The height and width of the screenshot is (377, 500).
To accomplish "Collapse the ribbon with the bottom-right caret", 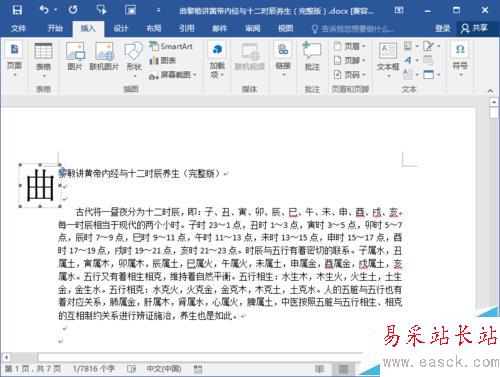I will pyautogui.click(x=490, y=90).
